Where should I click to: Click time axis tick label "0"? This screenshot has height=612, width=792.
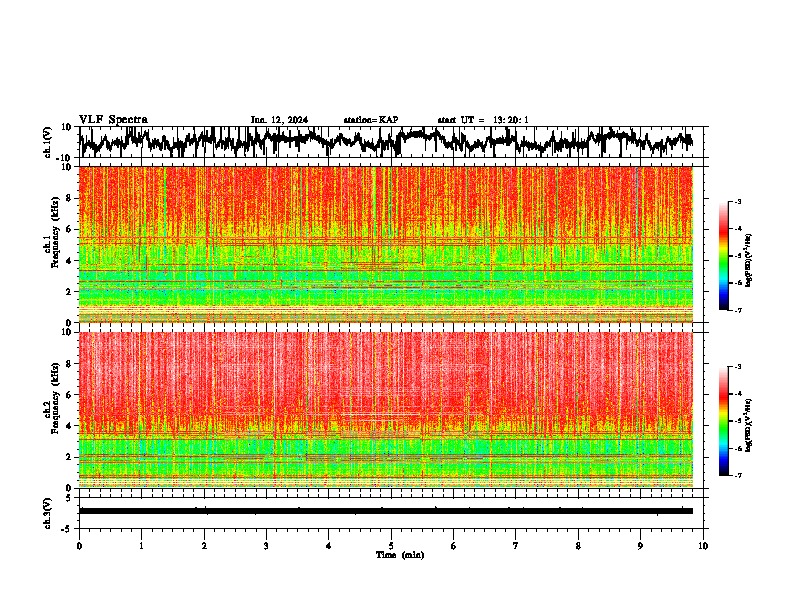[x=79, y=546]
